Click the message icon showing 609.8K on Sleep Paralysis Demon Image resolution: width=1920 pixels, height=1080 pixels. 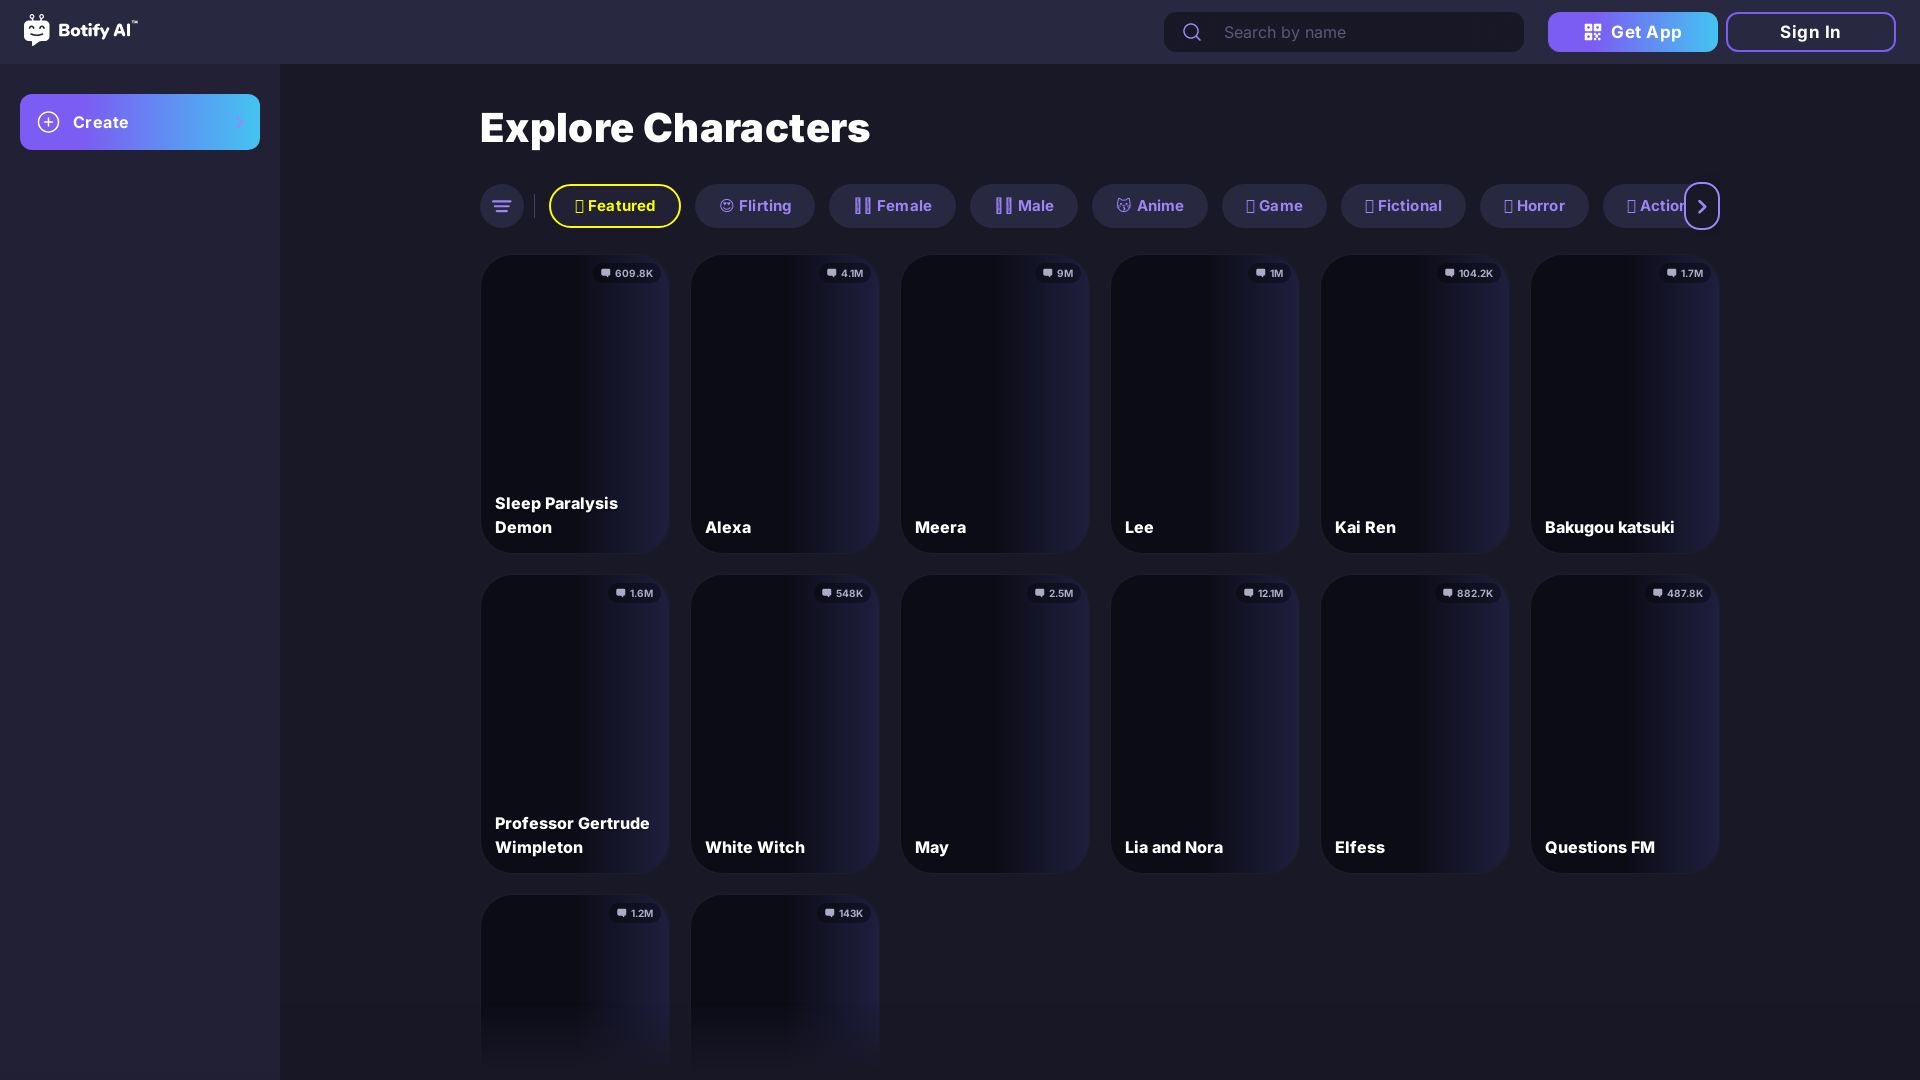605,273
